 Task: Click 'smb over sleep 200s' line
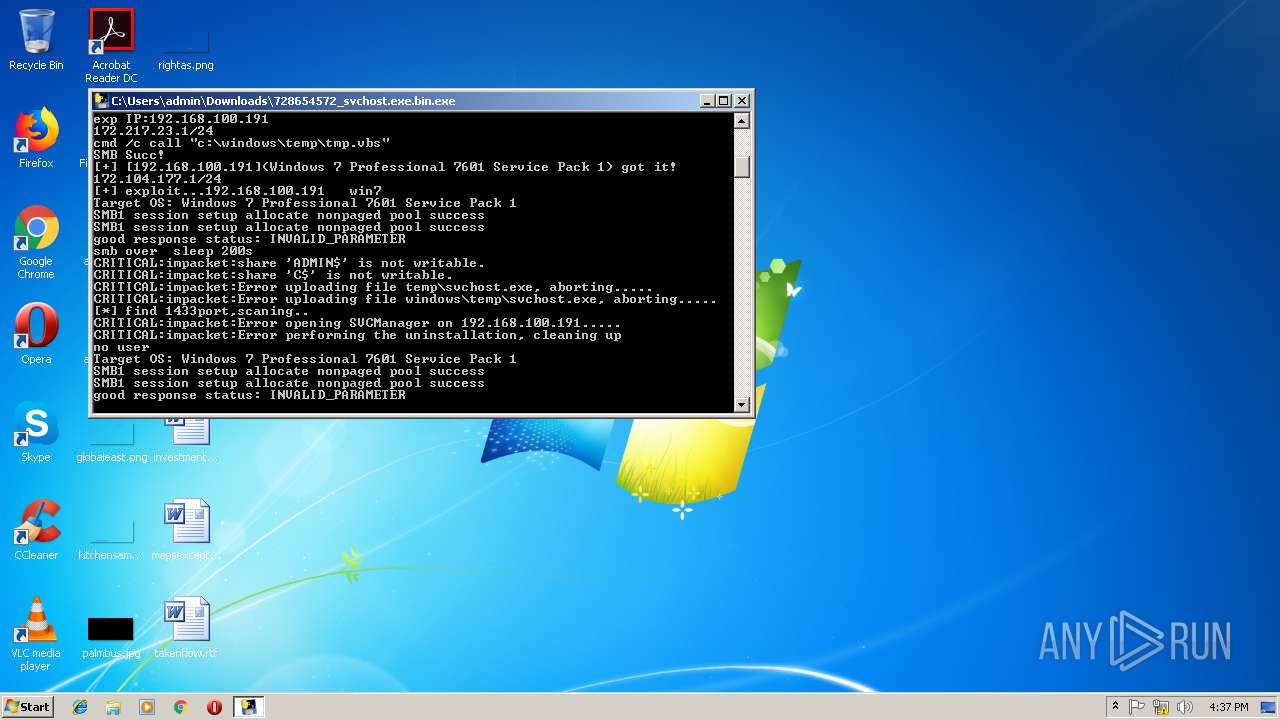click(x=173, y=251)
